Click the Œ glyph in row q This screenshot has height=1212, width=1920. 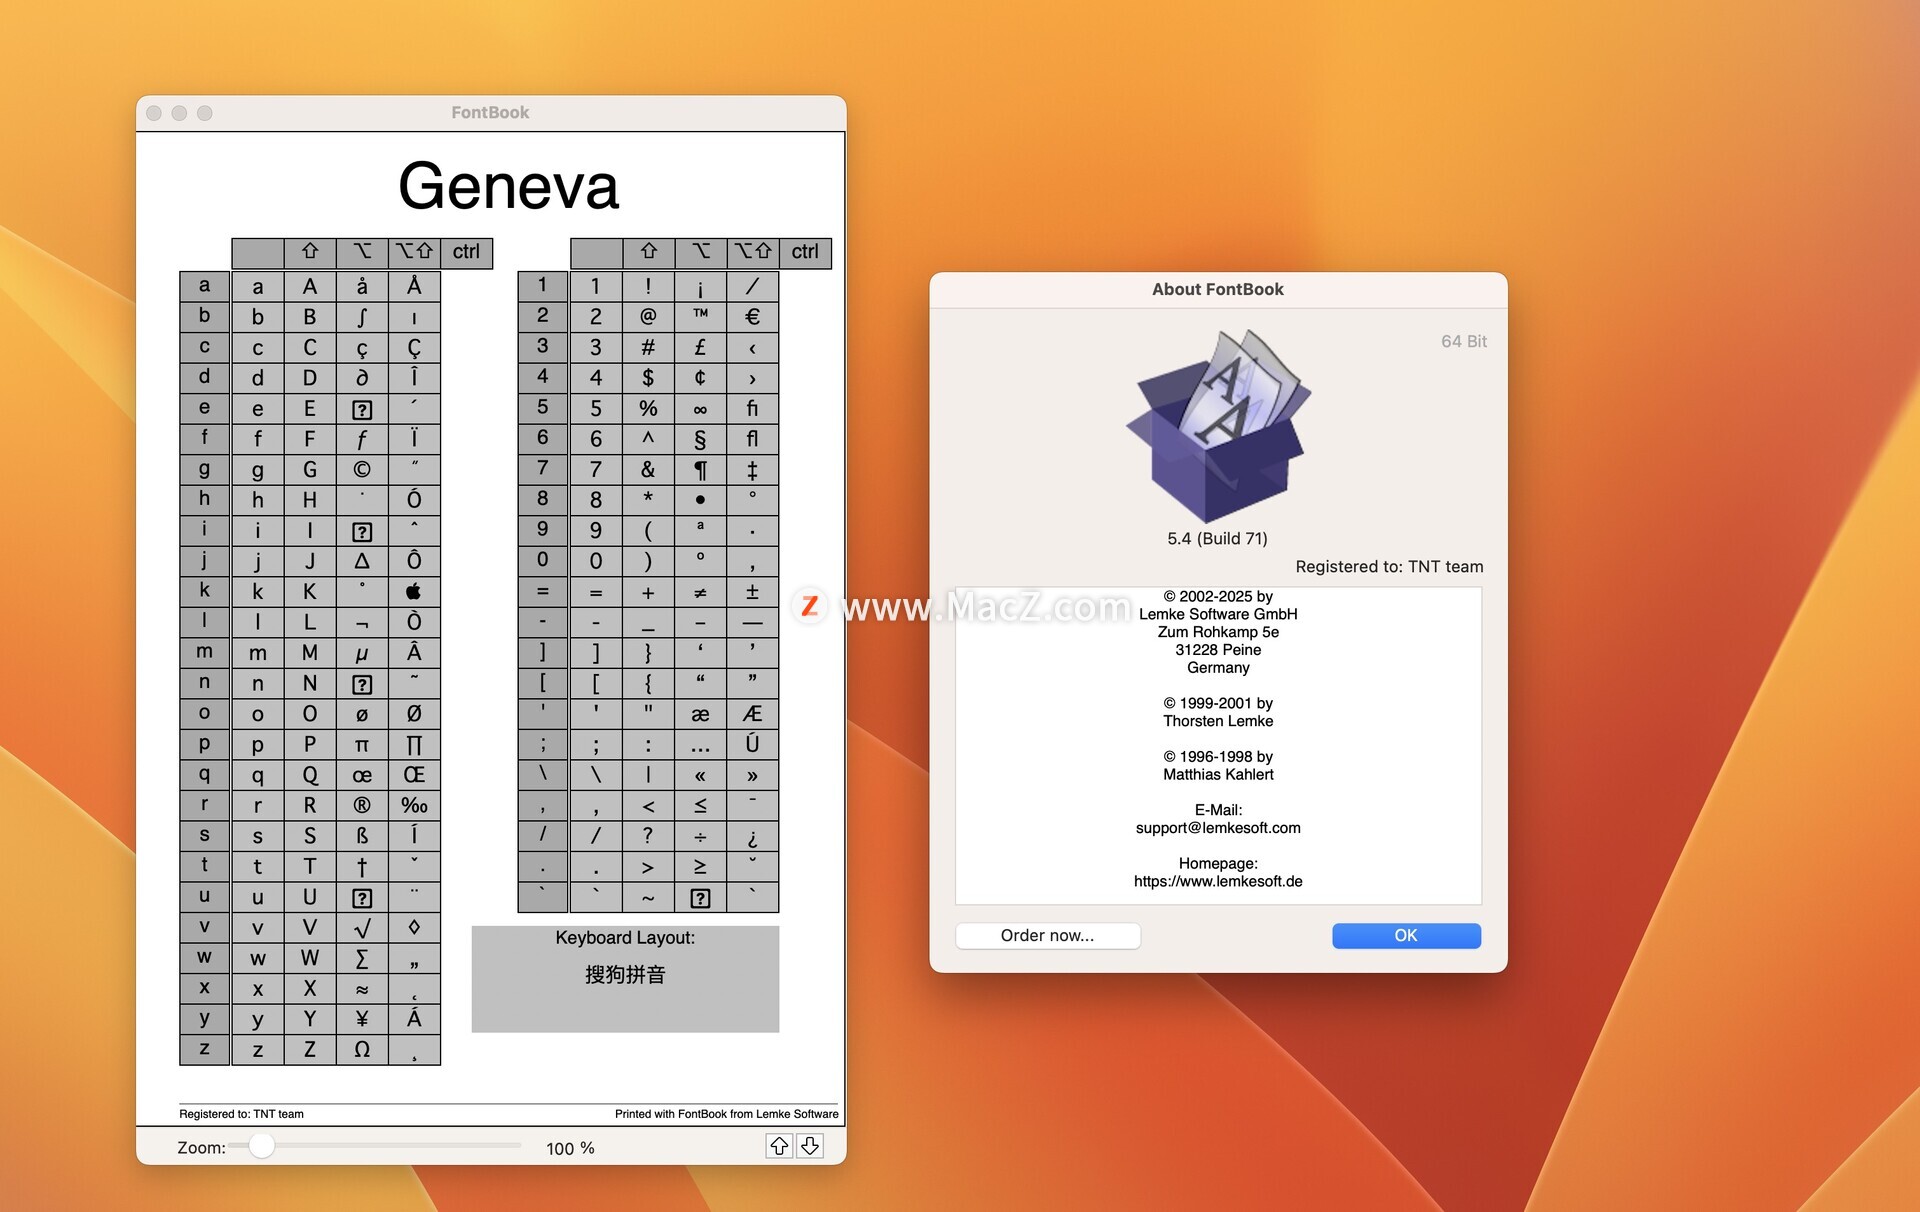pos(414,775)
